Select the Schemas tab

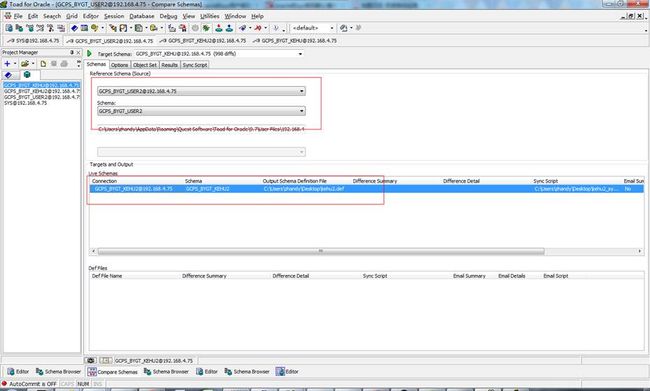tap(97, 64)
